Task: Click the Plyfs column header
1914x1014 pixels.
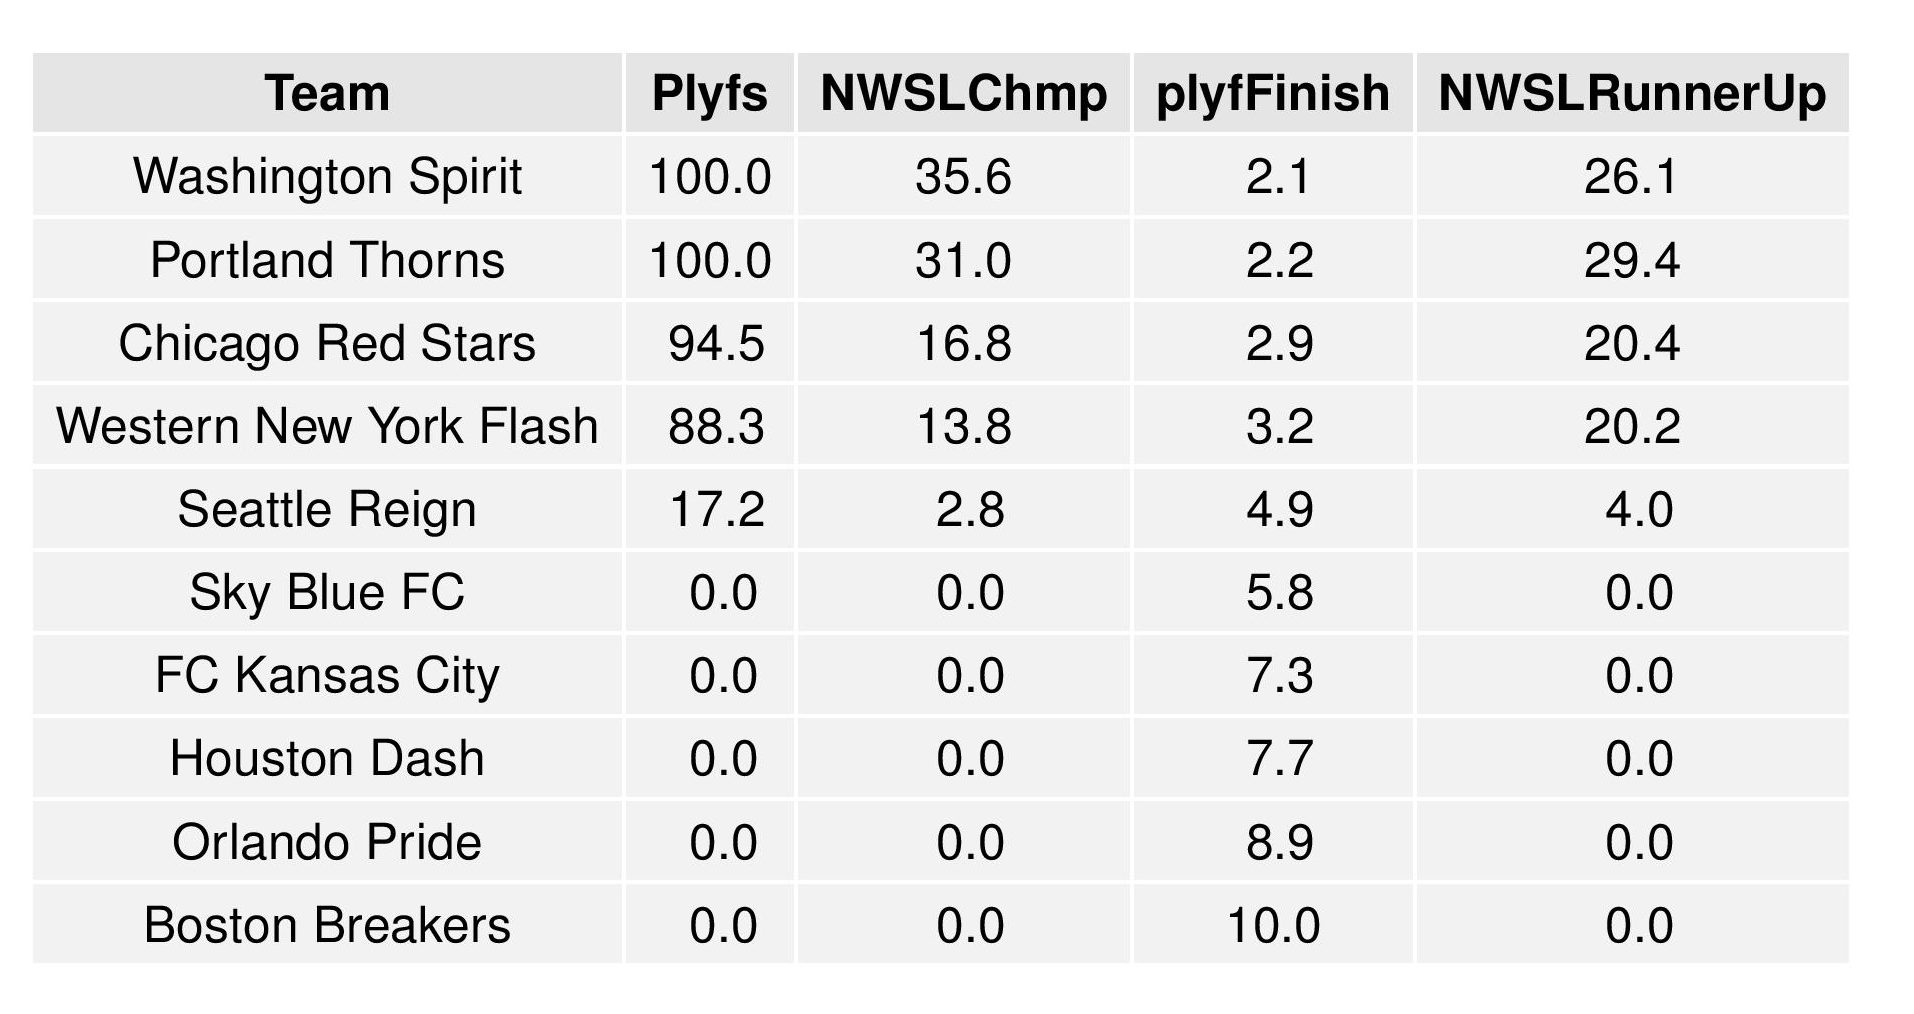Action: [709, 94]
